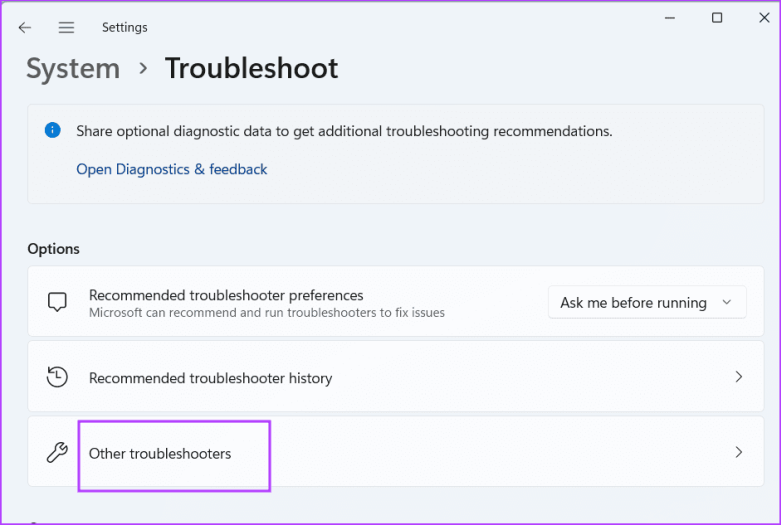
Task: Expand chevron on Recommended troubleshooter history row
Action: click(739, 378)
